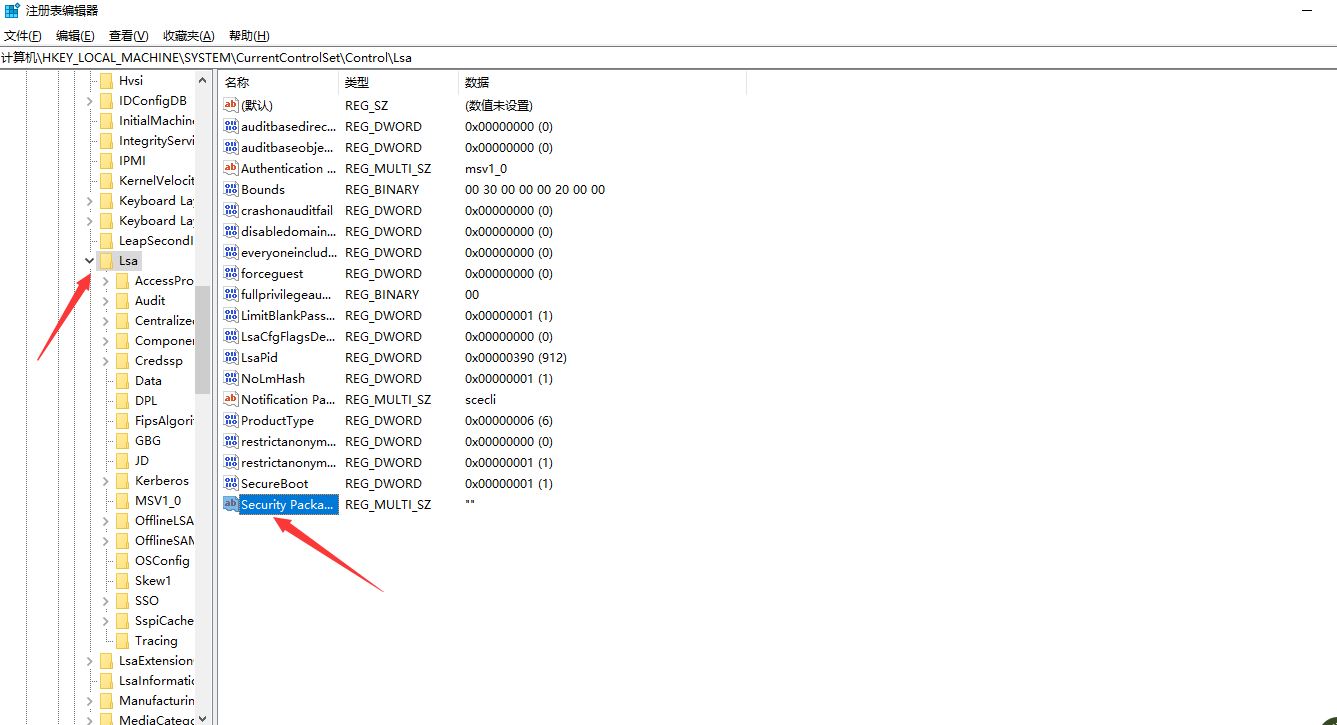1337x725 pixels.
Task: Click the SecureBoot DWORD value icon
Action: [x=231, y=484]
